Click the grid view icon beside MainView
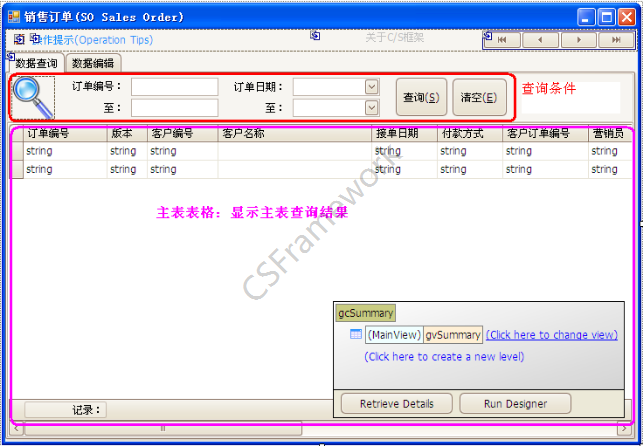643x446 pixels. coord(356,334)
